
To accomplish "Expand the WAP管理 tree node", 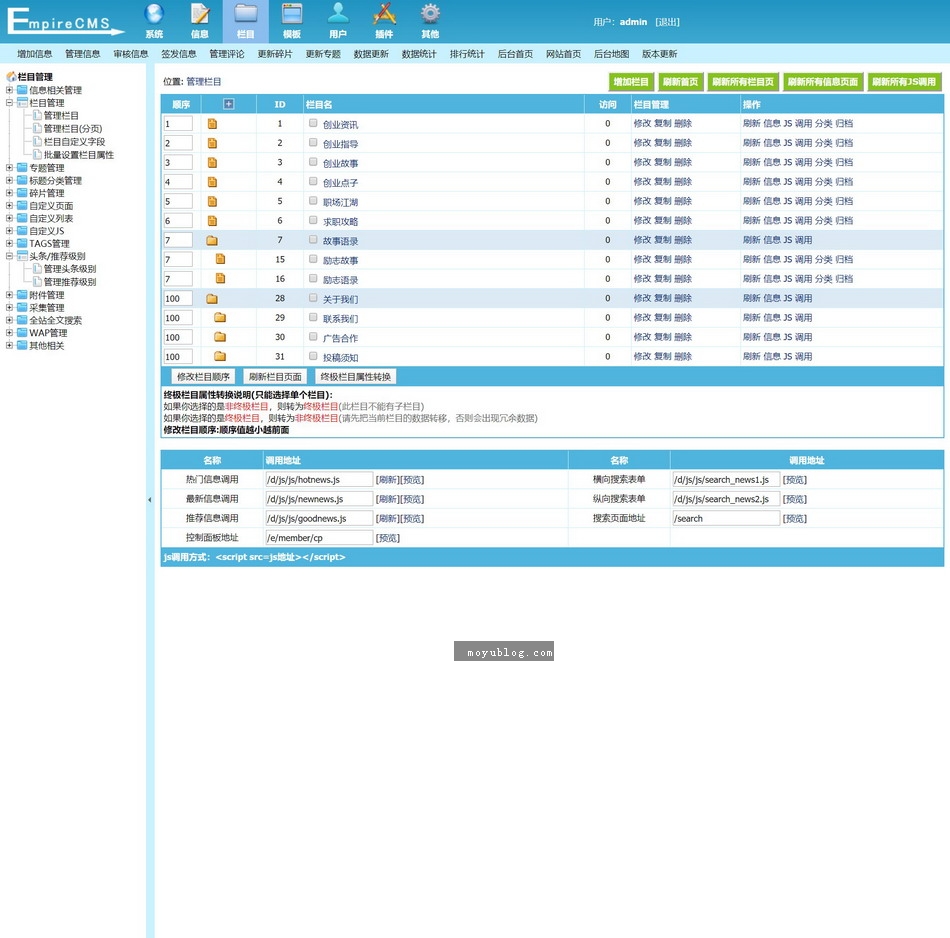I will pos(9,333).
